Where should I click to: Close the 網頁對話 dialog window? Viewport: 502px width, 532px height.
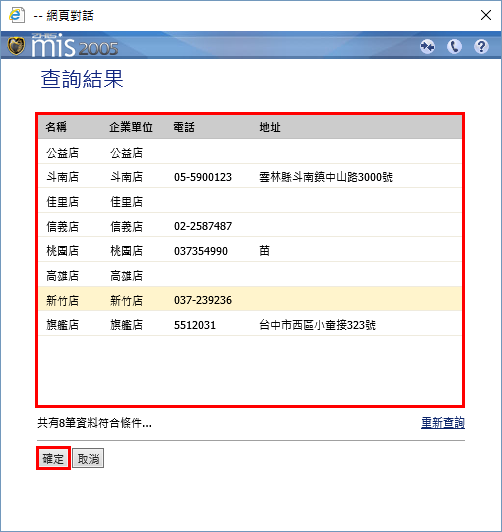pos(486,15)
